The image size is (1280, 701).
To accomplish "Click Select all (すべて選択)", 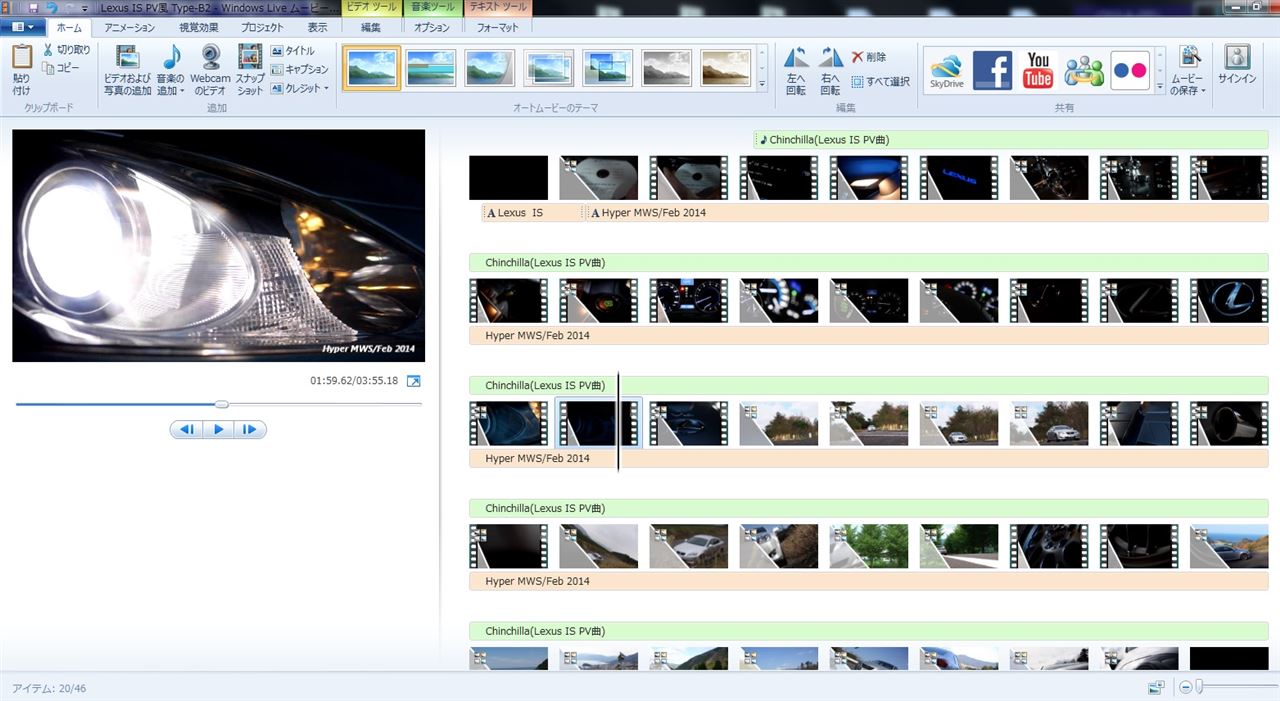I will coord(880,82).
